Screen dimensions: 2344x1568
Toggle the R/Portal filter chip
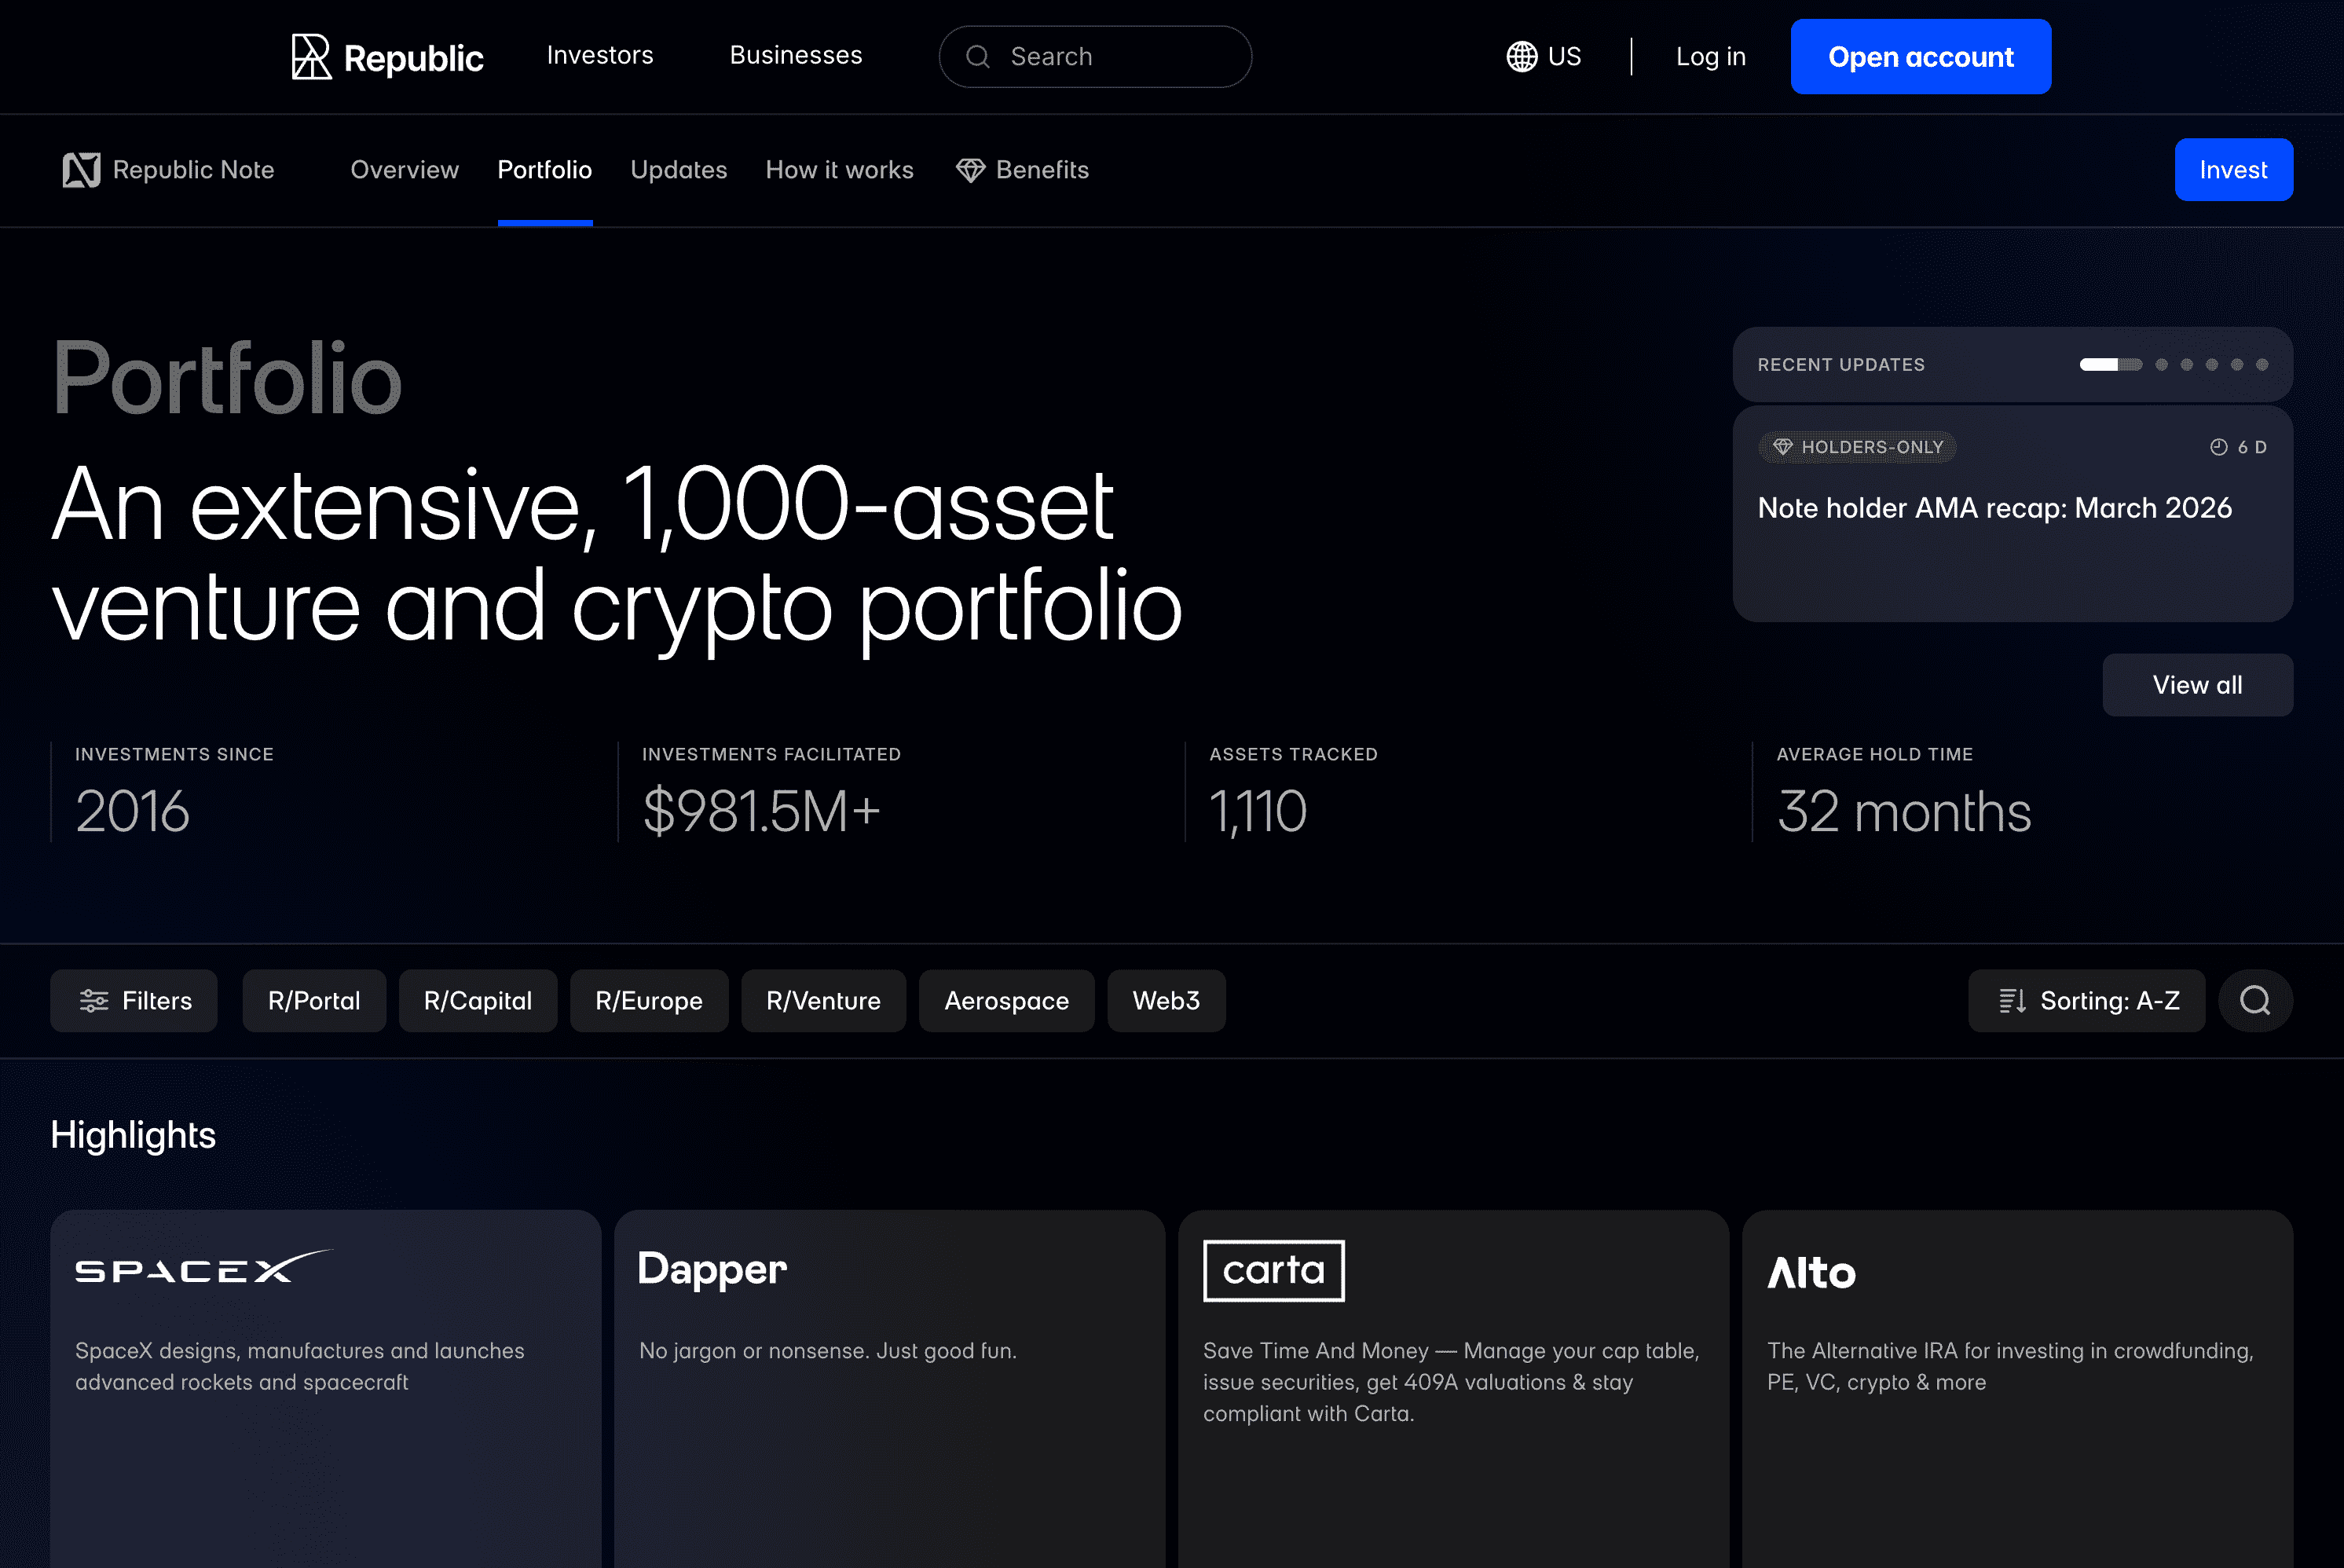coord(314,1001)
